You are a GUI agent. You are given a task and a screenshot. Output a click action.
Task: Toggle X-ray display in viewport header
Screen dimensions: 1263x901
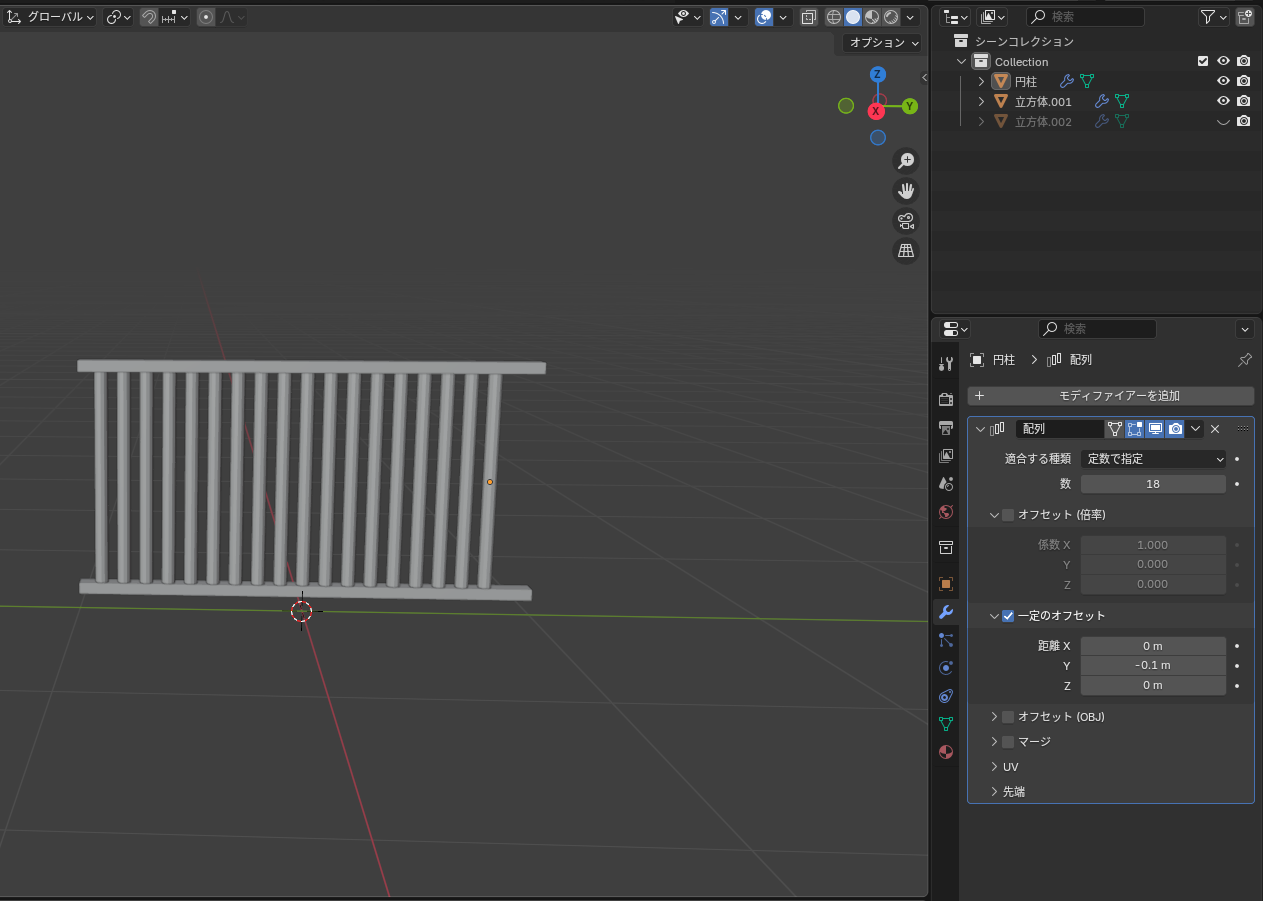pos(809,17)
